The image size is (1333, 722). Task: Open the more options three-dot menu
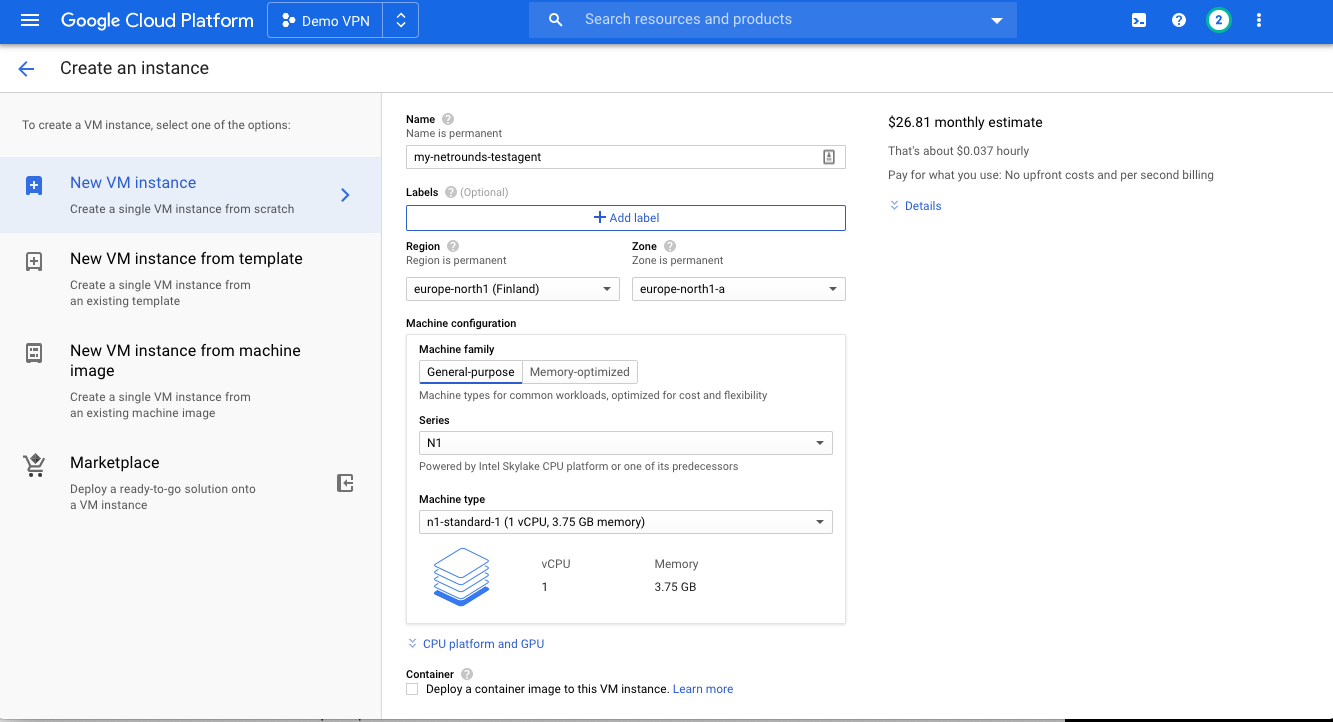1258,19
